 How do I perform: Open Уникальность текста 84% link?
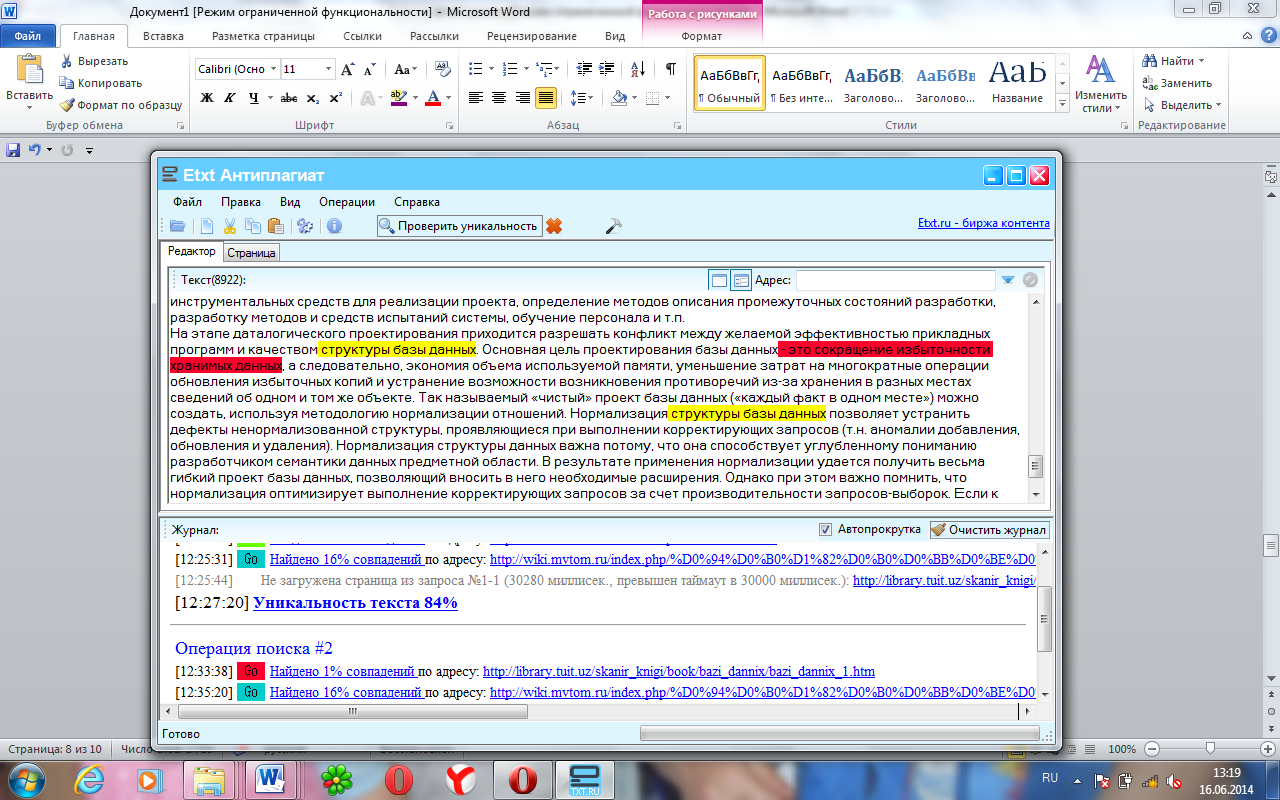(x=355, y=603)
